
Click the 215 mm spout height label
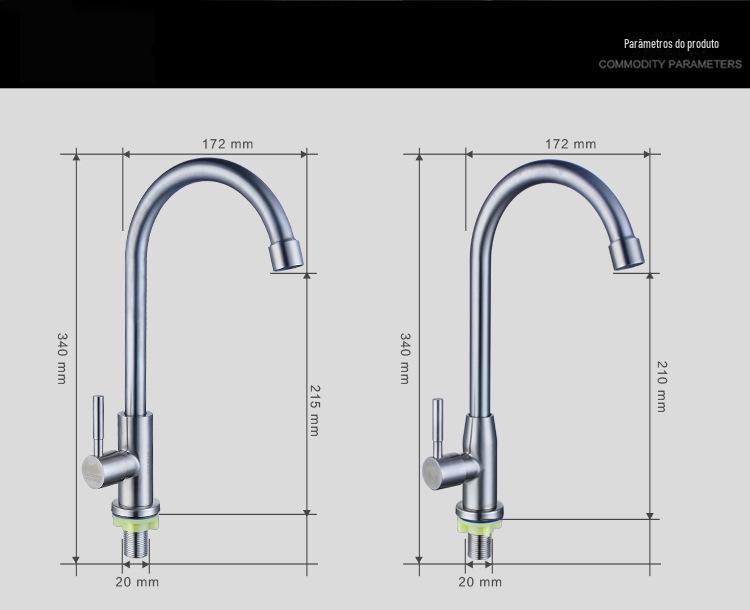click(x=314, y=410)
